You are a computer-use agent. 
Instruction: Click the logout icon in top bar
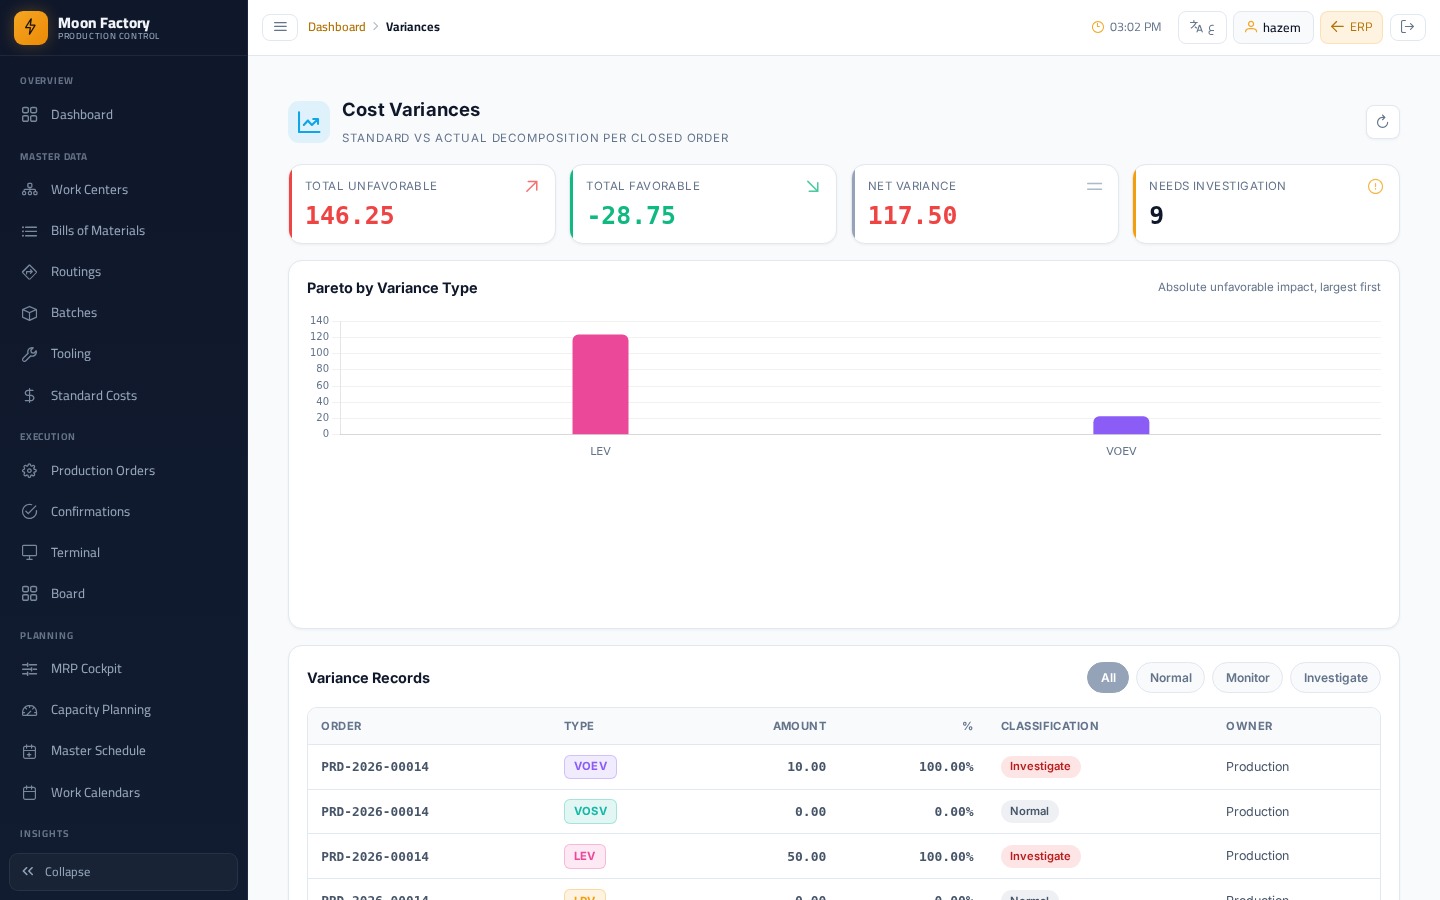[x=1408, y=27]
